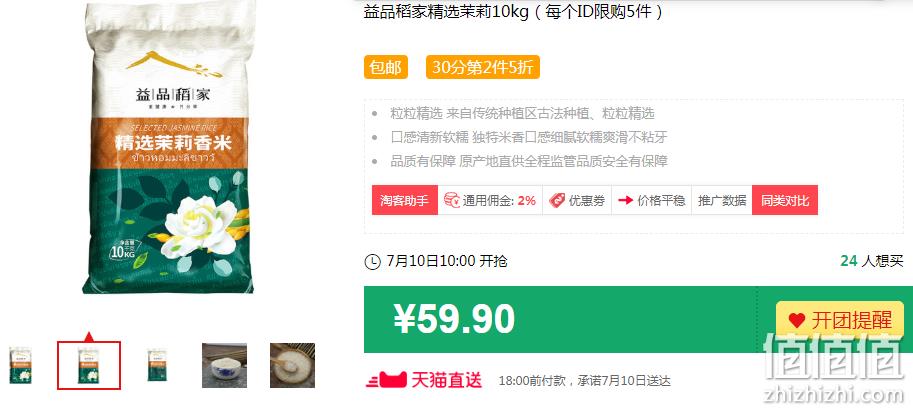Screen dimensions: 913x412
Task: Click the 包邮 orange tag
Action: tap(385, 68)
